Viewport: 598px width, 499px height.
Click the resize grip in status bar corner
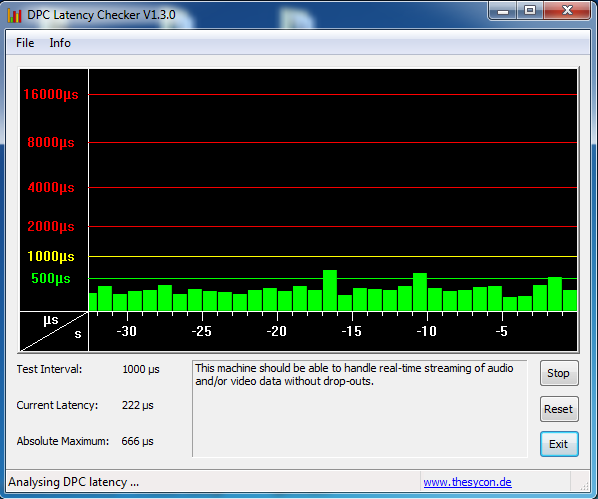[584, 485]
